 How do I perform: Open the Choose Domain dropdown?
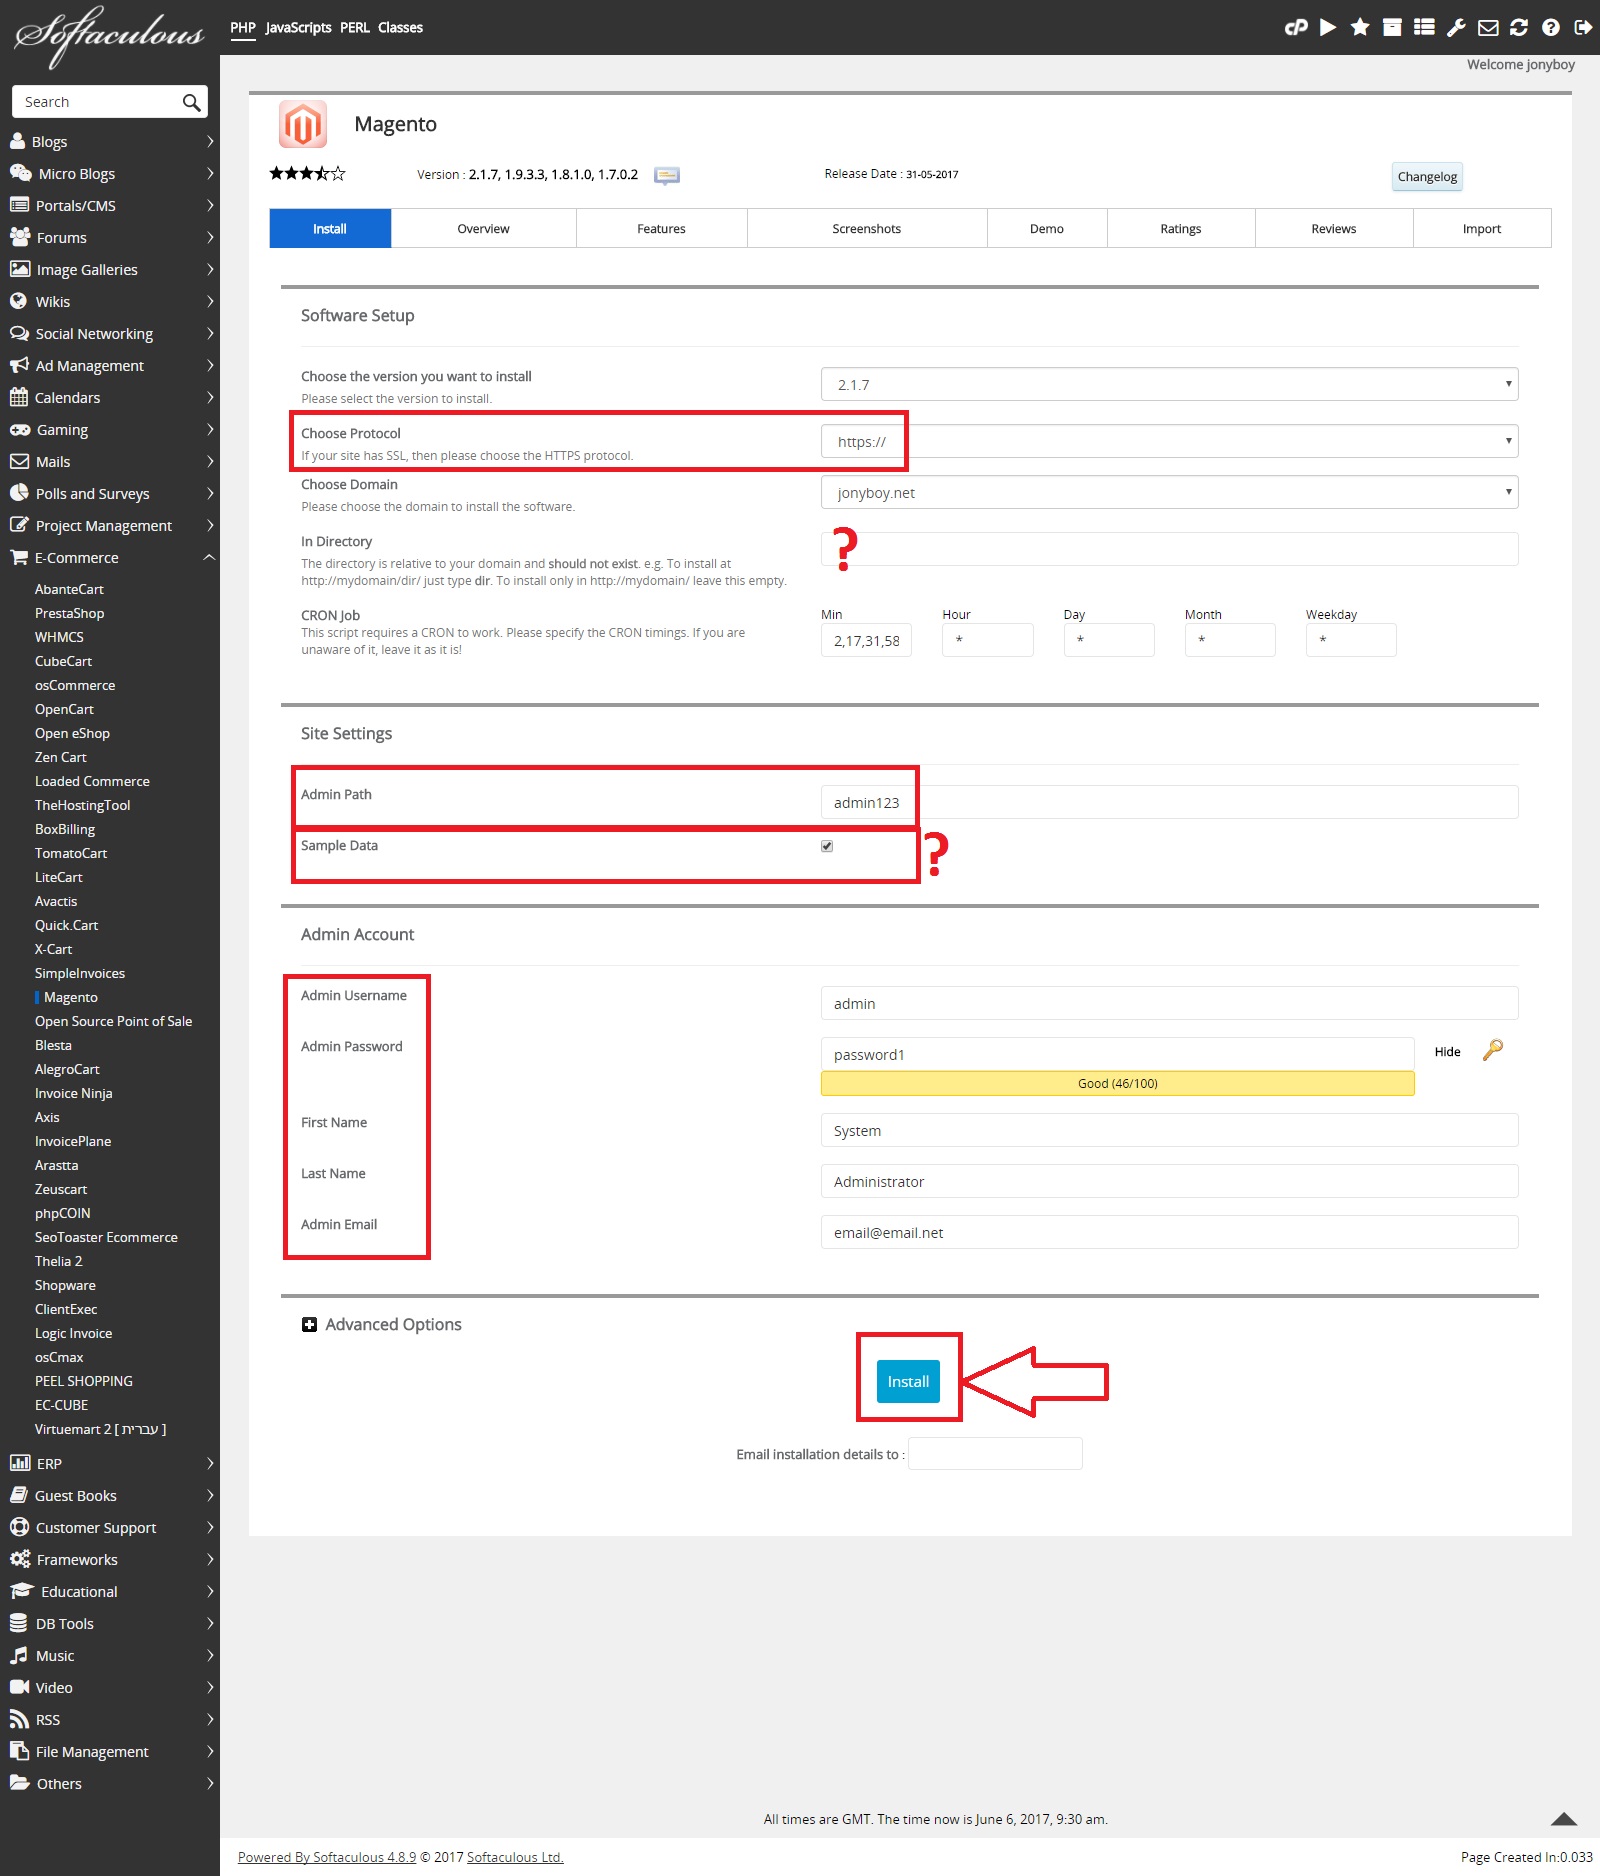pyautogui.click(x=1170, y=492)
